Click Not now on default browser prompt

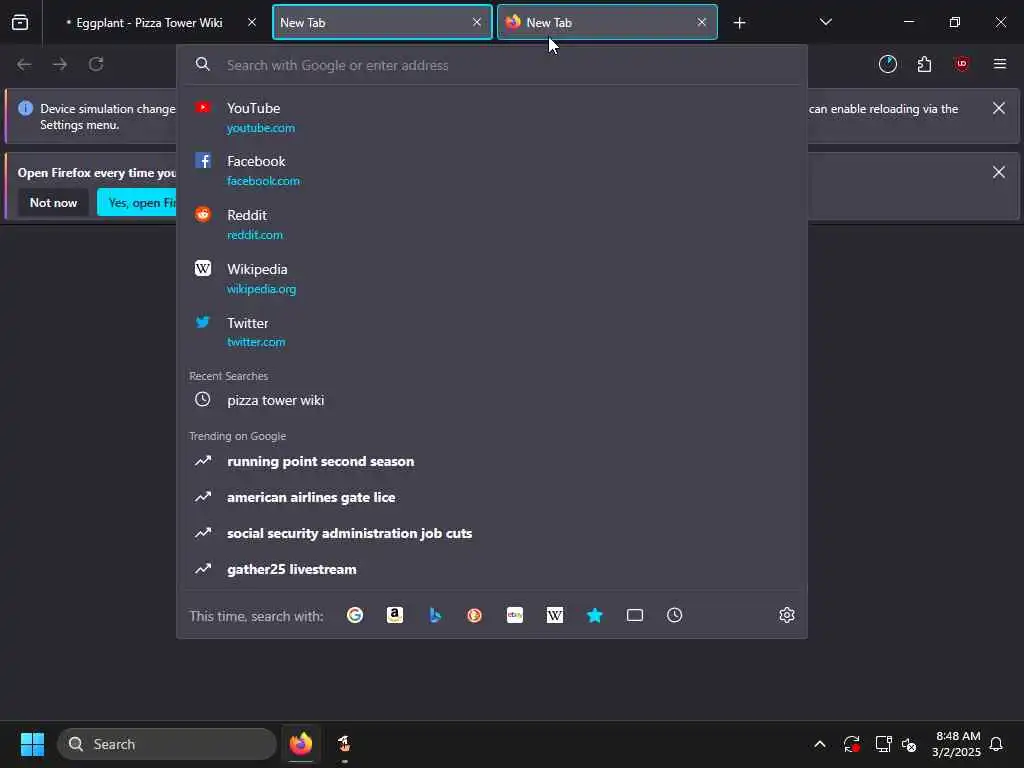54,202
